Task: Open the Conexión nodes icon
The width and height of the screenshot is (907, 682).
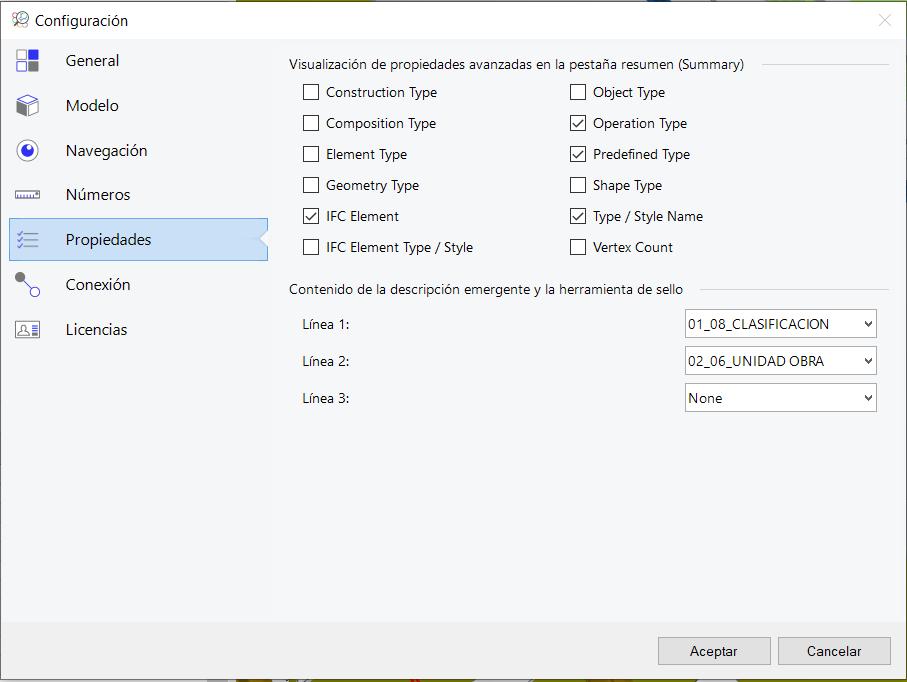Action: pyautogui.click(x=27, y=285)
